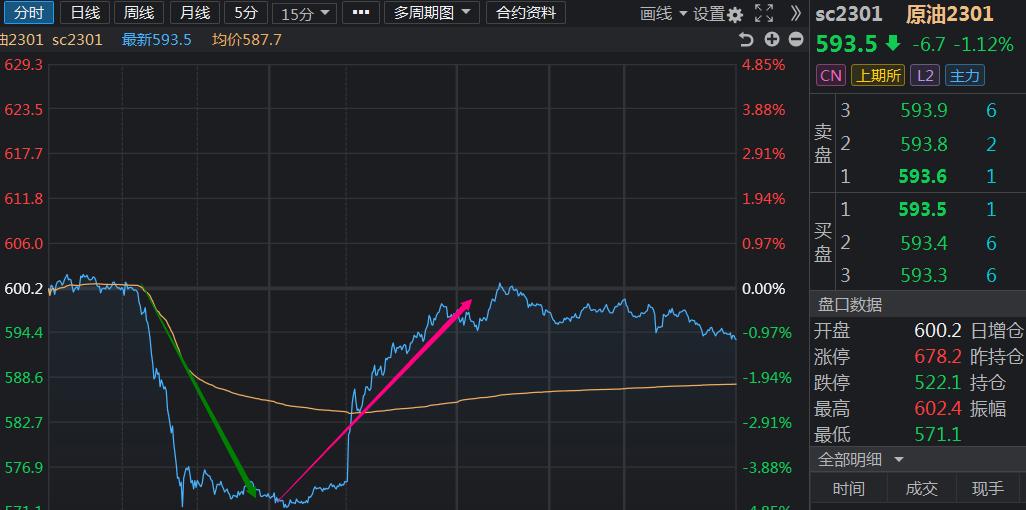Viewport: 1026px width, 510px height.
Task: Click the sc2301 code in header
Action: (849, 14)
